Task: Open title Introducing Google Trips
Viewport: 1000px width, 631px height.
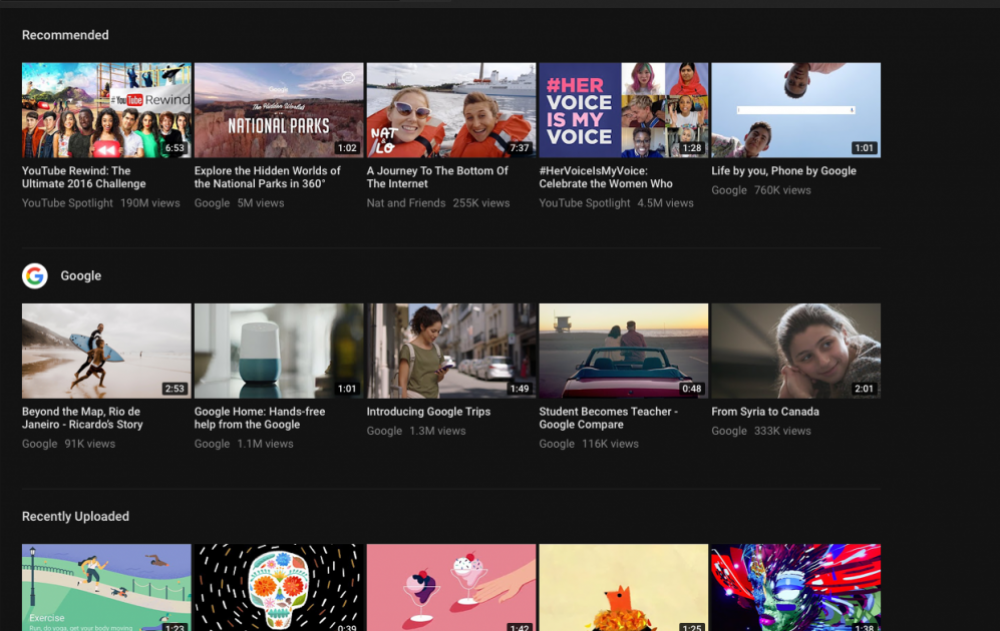Action: click(429, 412)
